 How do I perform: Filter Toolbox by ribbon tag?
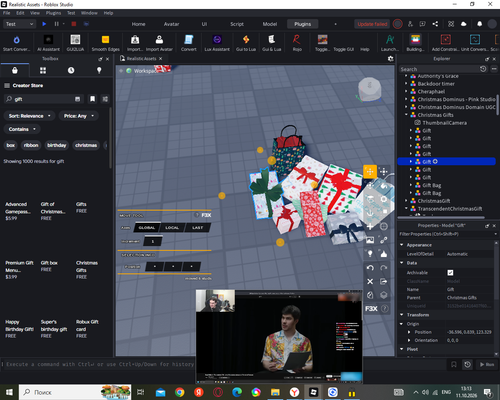pyautogui.click(x=31, y=145)
